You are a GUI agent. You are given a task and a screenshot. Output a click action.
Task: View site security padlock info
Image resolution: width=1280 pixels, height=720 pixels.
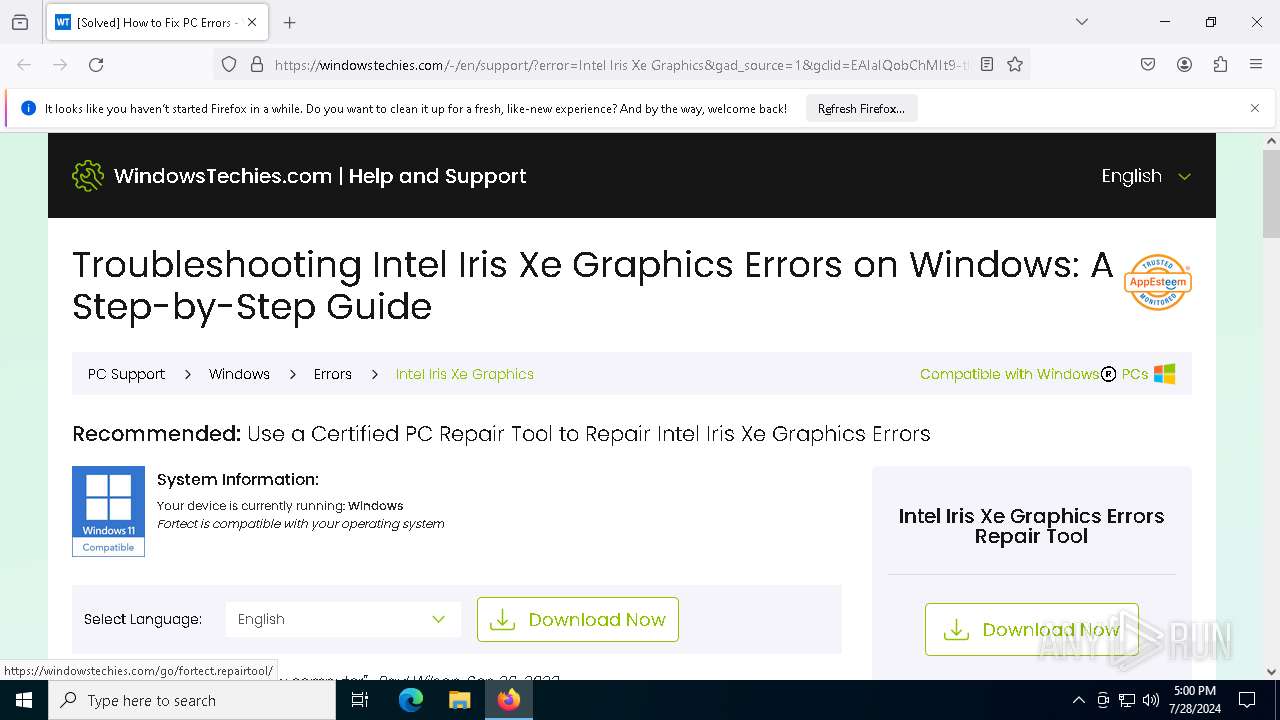coord(257,64)
